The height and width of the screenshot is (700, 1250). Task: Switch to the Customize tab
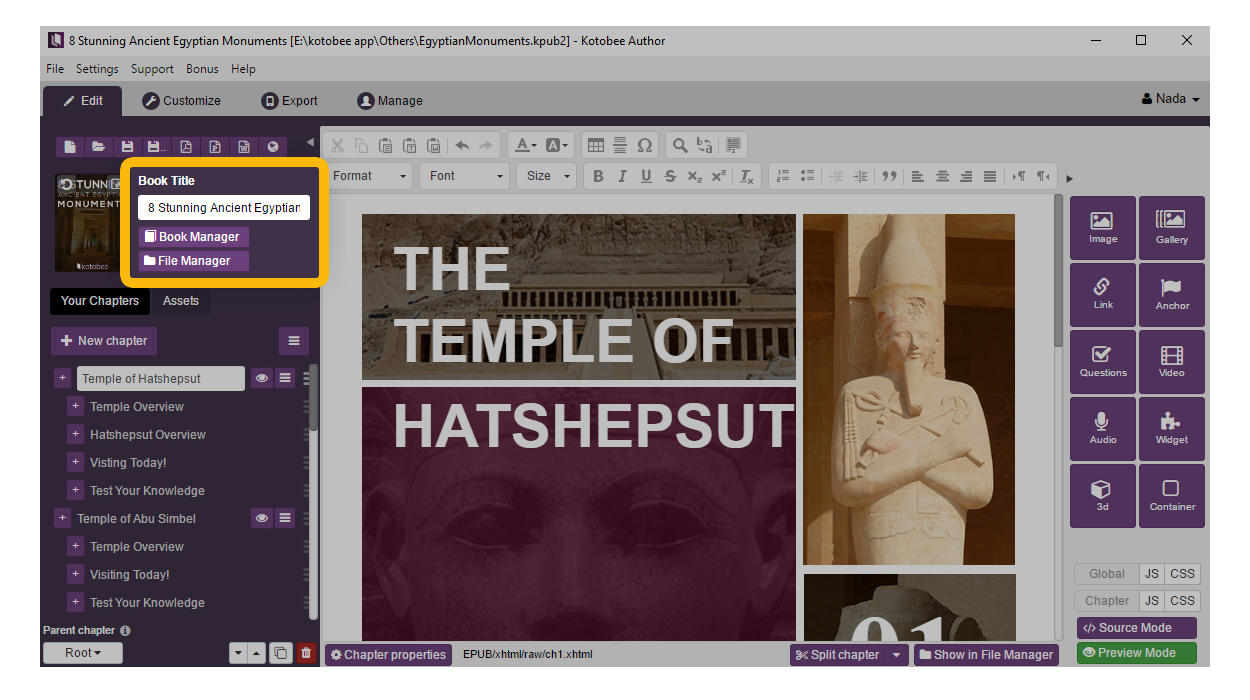point(181,101)
